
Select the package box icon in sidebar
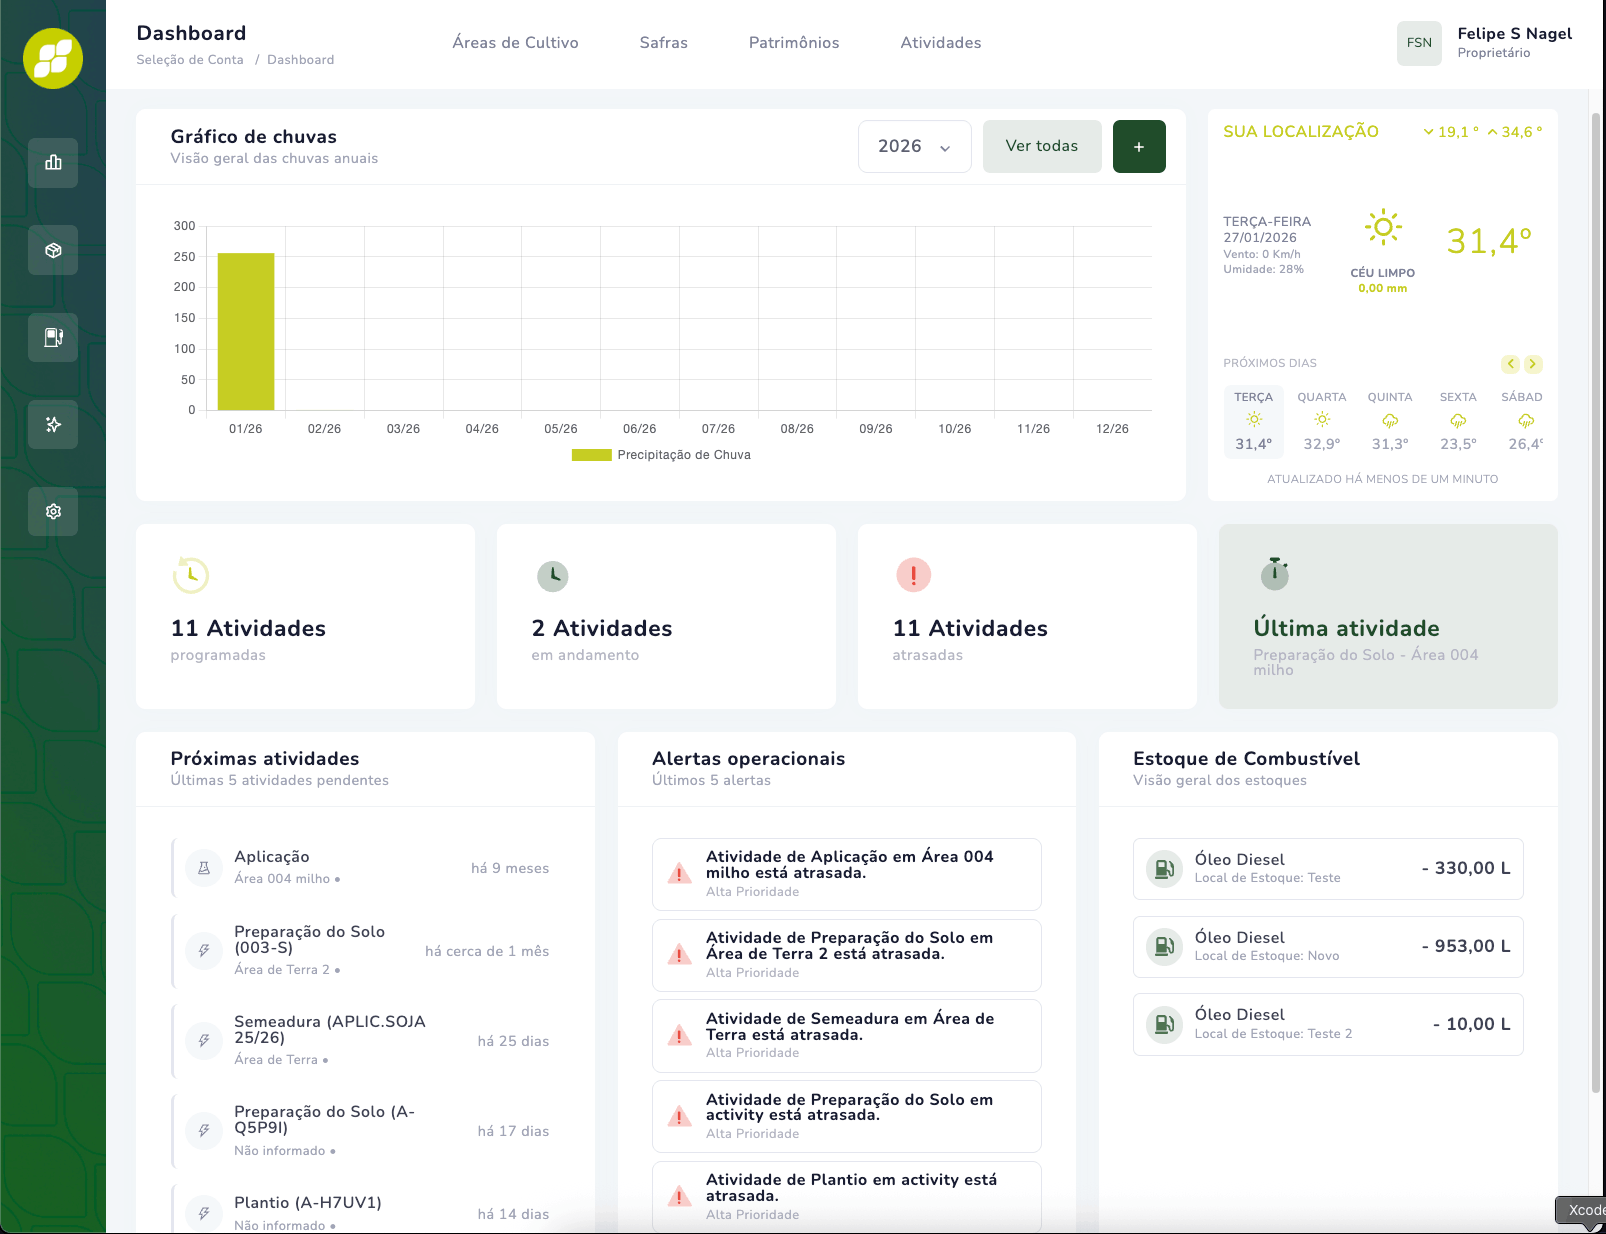click(x=52, y=250)
